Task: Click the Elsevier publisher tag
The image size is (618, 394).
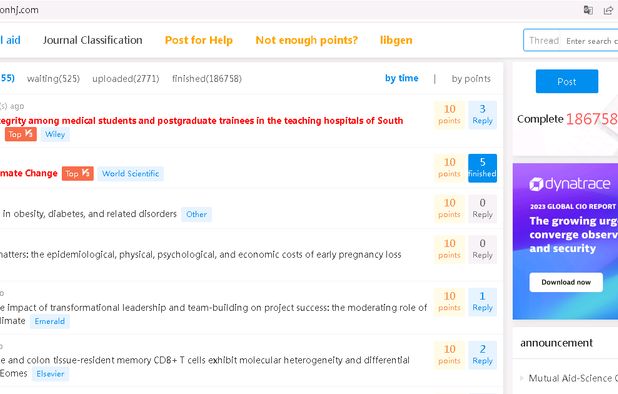Action: pos(50,374)
